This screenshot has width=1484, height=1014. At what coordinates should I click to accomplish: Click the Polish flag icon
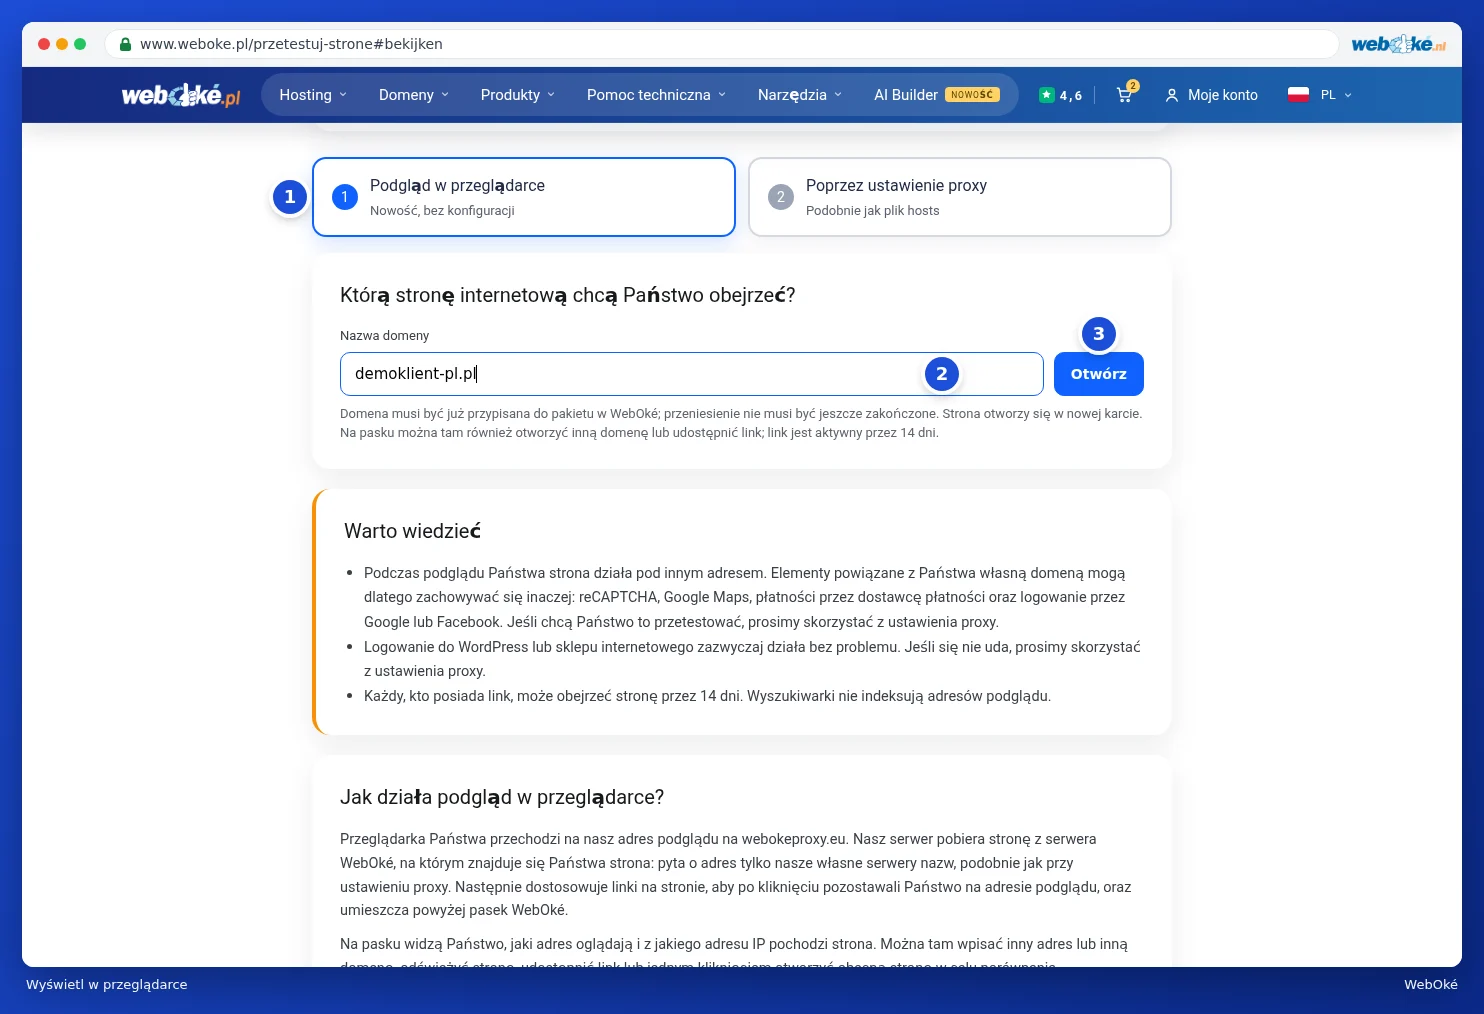pos(1298,95)
